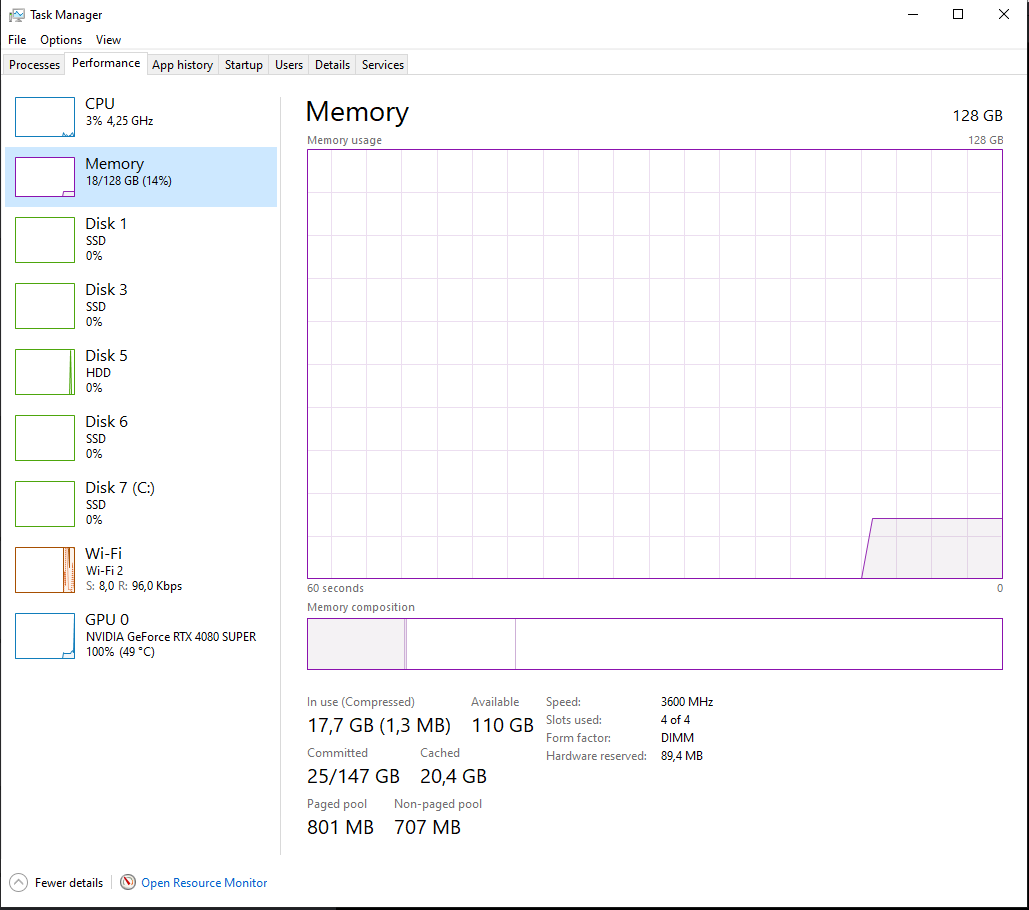Open the View menu
This screenshot has width=1029, height=910.
coord(108,40)
